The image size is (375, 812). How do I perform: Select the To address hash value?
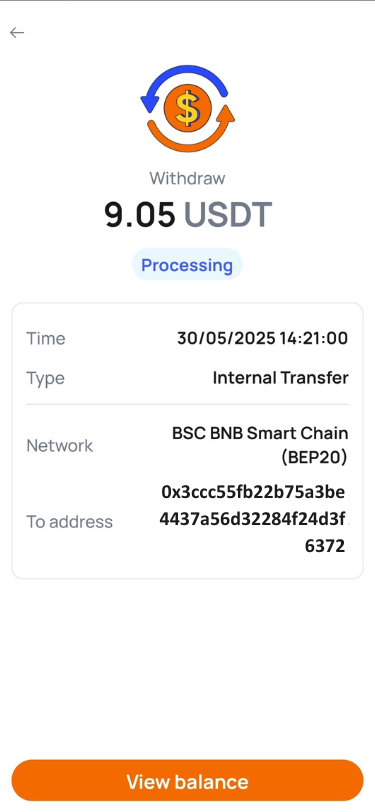254,519
